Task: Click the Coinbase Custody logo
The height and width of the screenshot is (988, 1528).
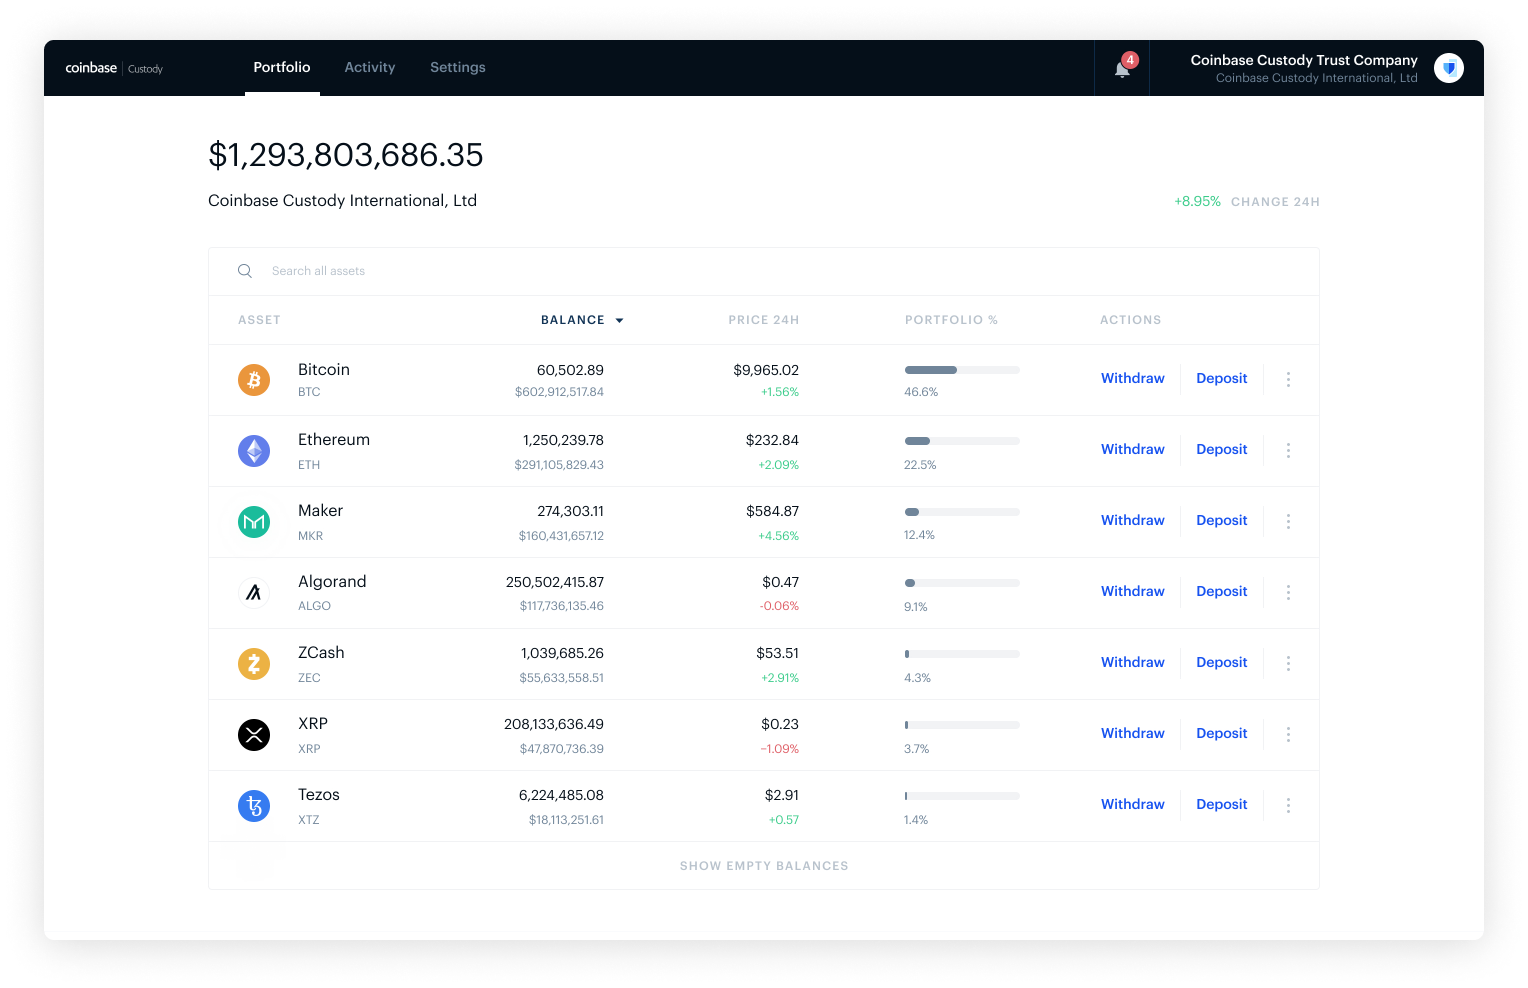Action: pyautogui.click(x=114, y=68)
